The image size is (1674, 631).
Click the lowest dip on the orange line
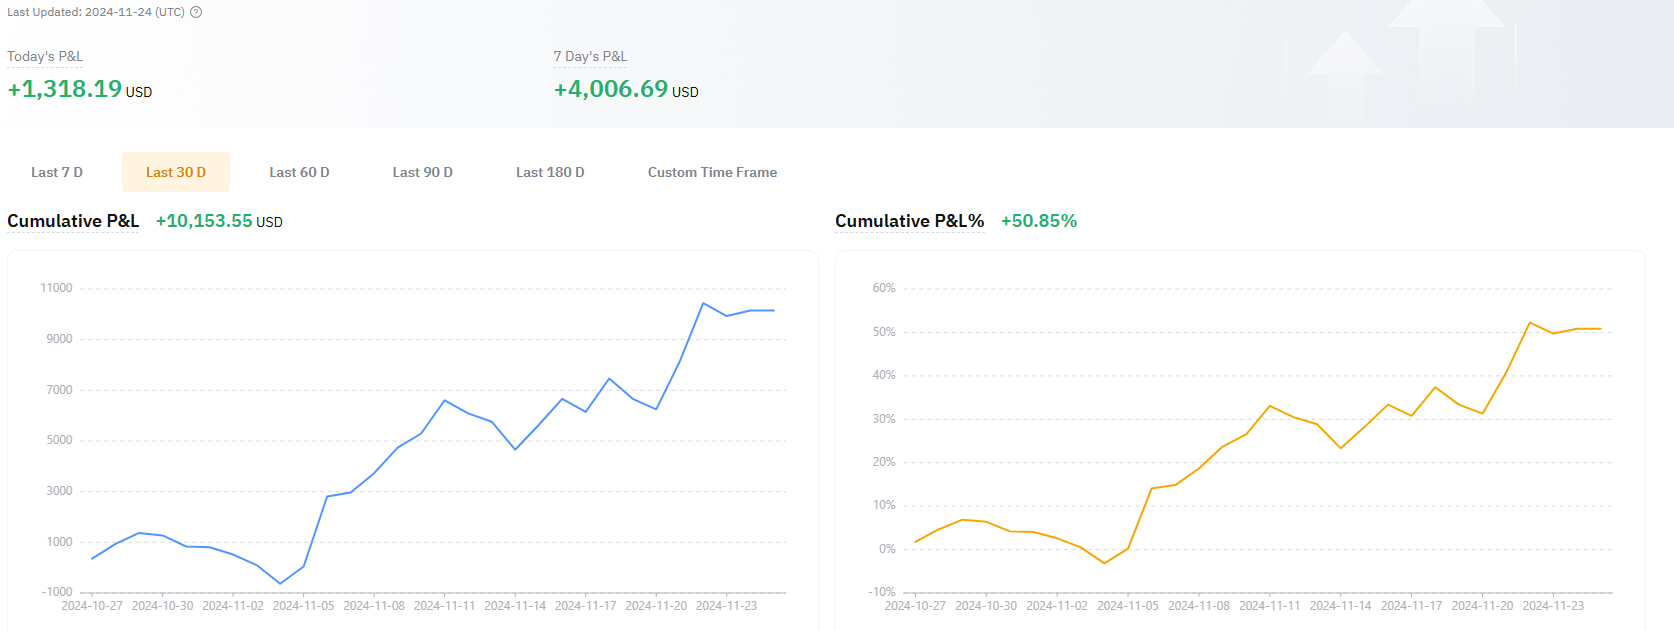pyautogui.click(x=1104, y=563)
